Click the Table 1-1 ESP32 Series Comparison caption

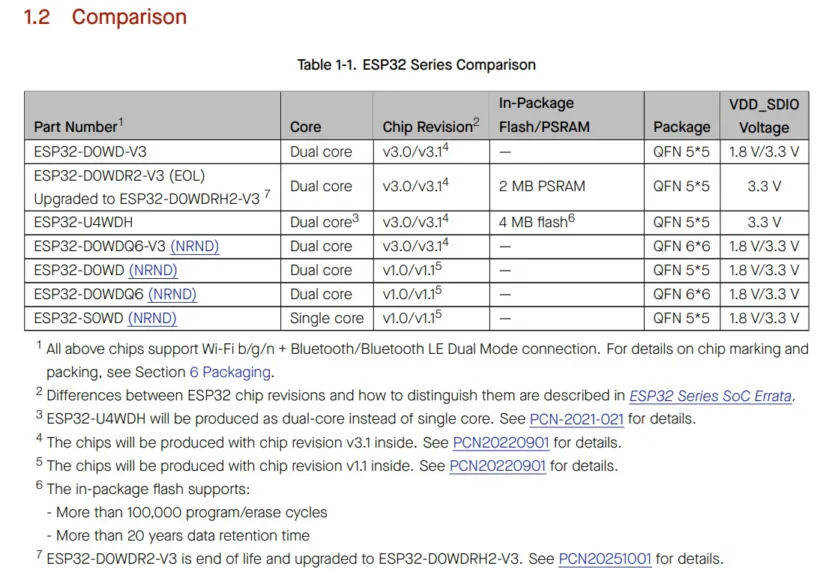pyautogui.click(x=416, y=65)
